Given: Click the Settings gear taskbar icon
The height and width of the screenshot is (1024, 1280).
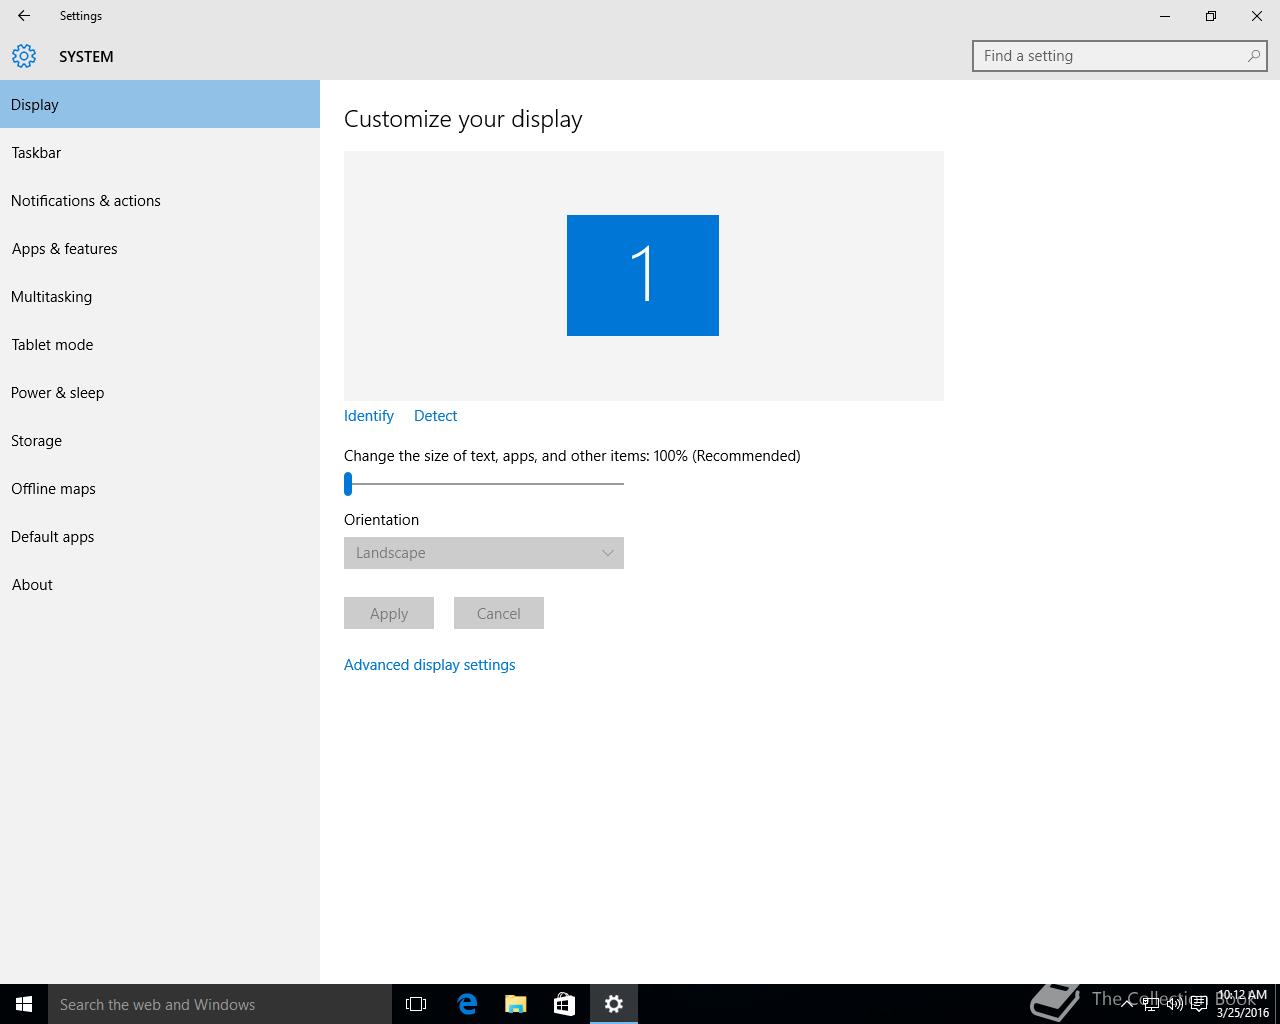Looking at the screenshot, I should click(613, 1004).
